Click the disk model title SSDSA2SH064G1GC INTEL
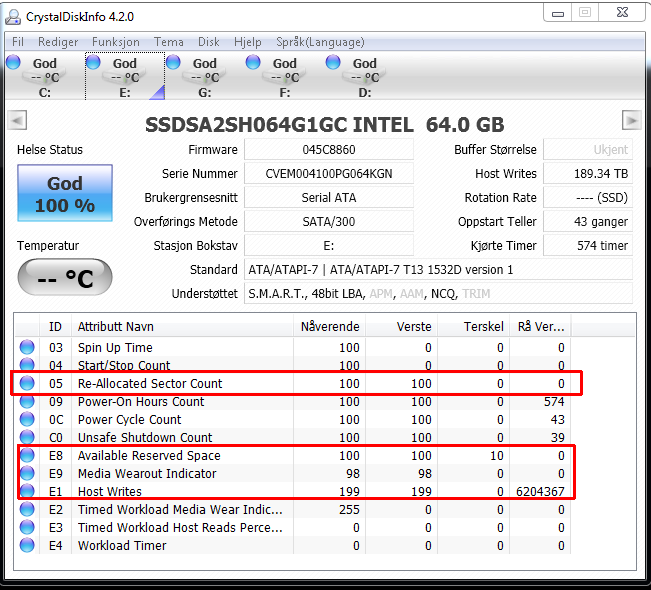 (x=279, y=125)
